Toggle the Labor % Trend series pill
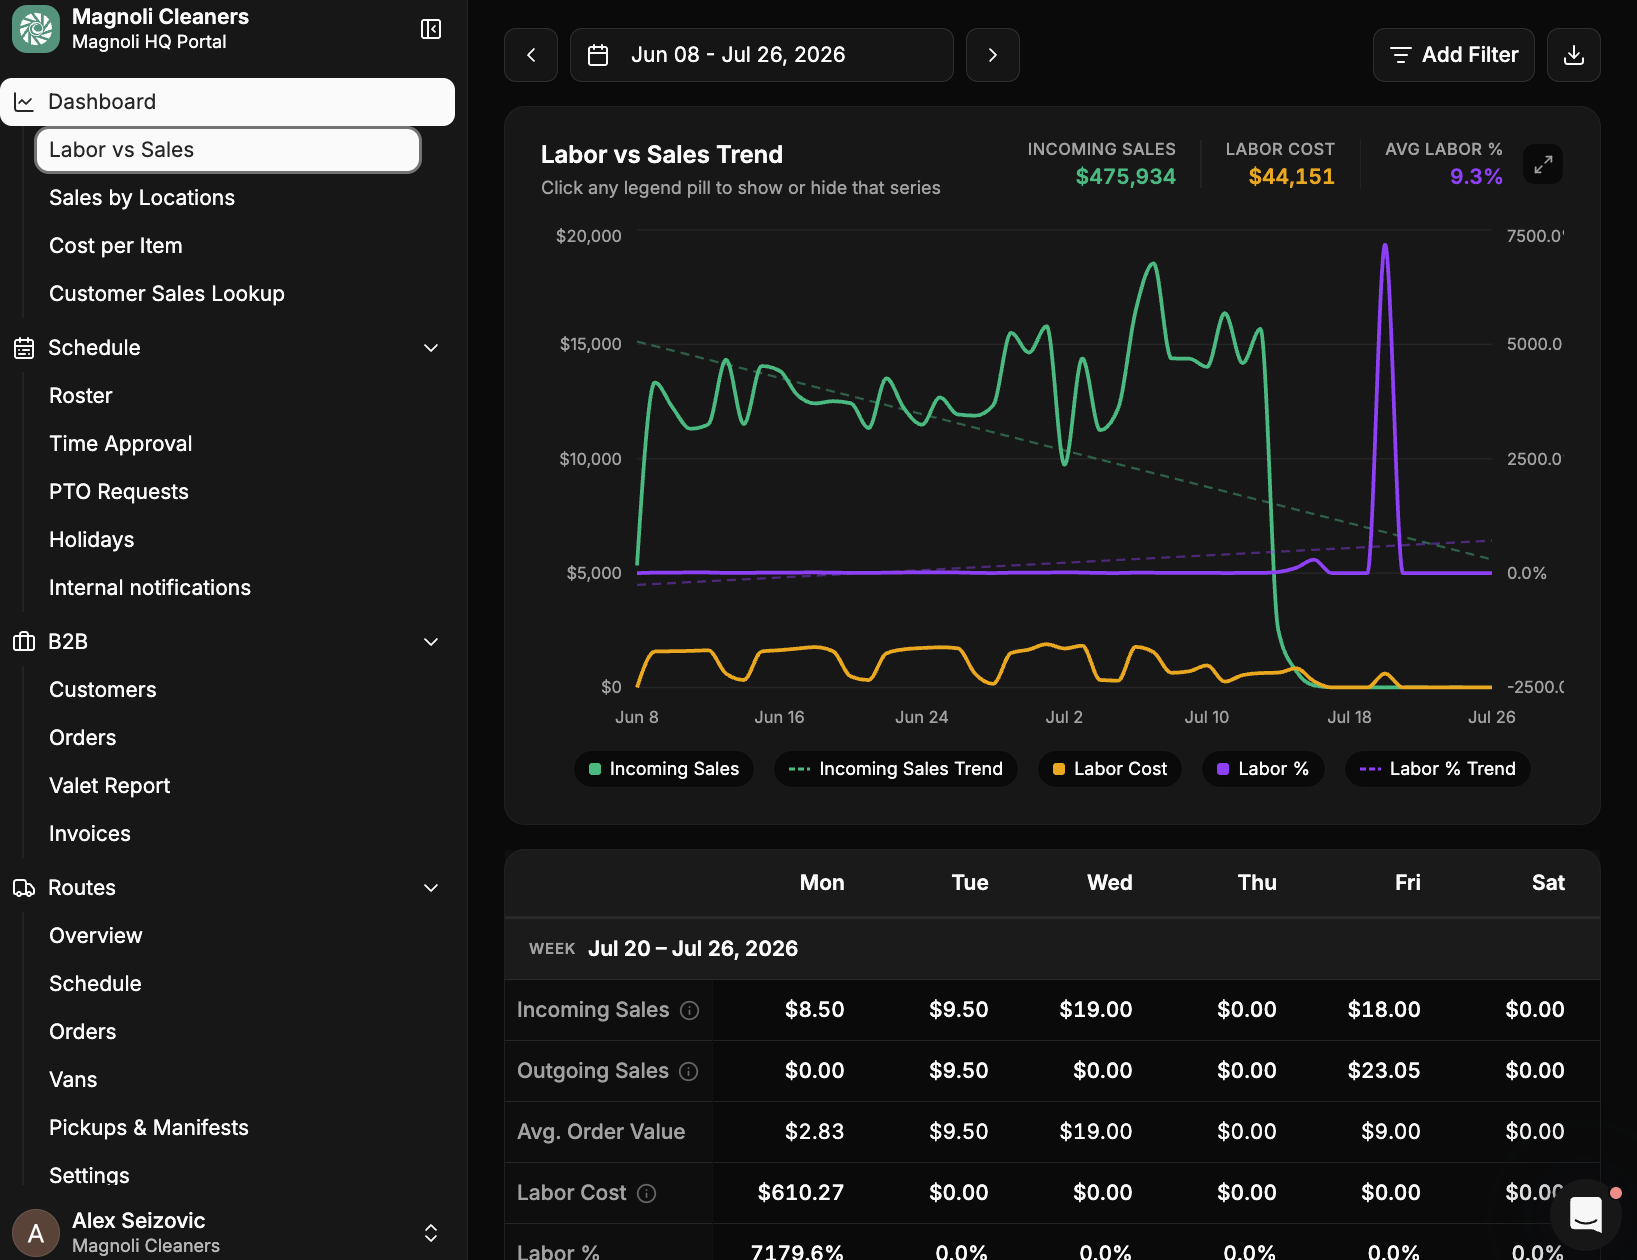This screenshot has width=1637, height=1260. (1438, 769)
